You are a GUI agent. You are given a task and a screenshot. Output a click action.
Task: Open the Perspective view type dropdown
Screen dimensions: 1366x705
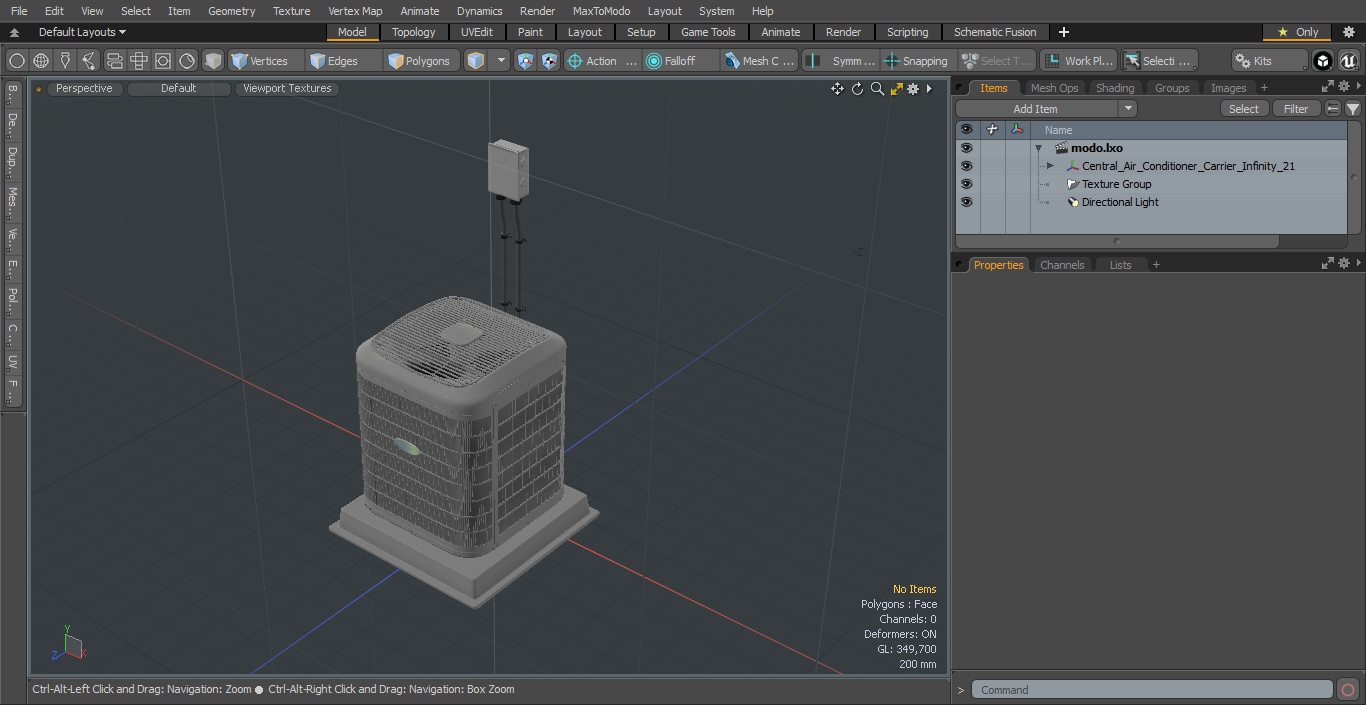point(84,88)
